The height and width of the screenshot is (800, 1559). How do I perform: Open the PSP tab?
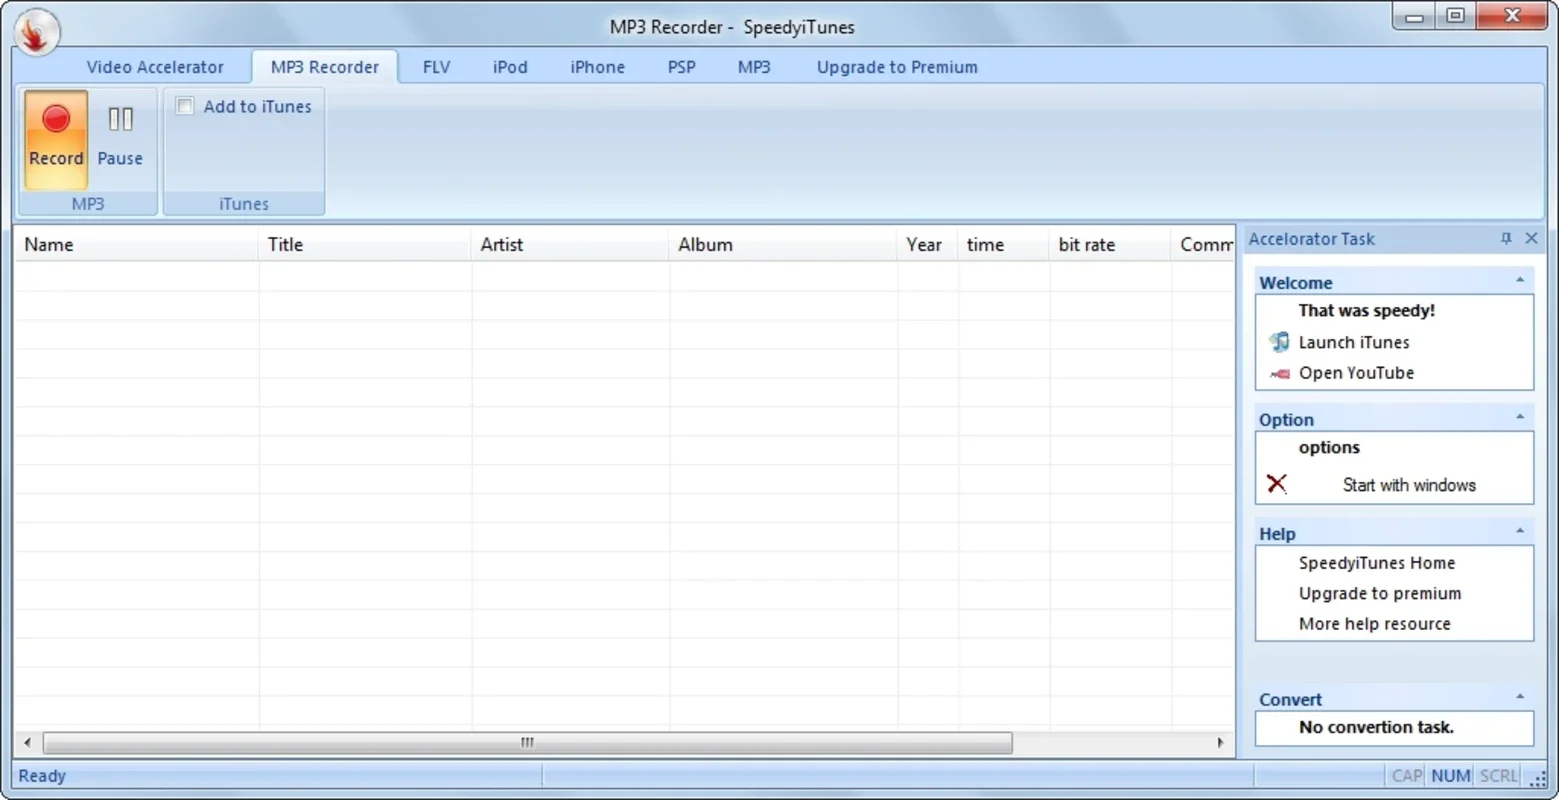click(681, 67)
